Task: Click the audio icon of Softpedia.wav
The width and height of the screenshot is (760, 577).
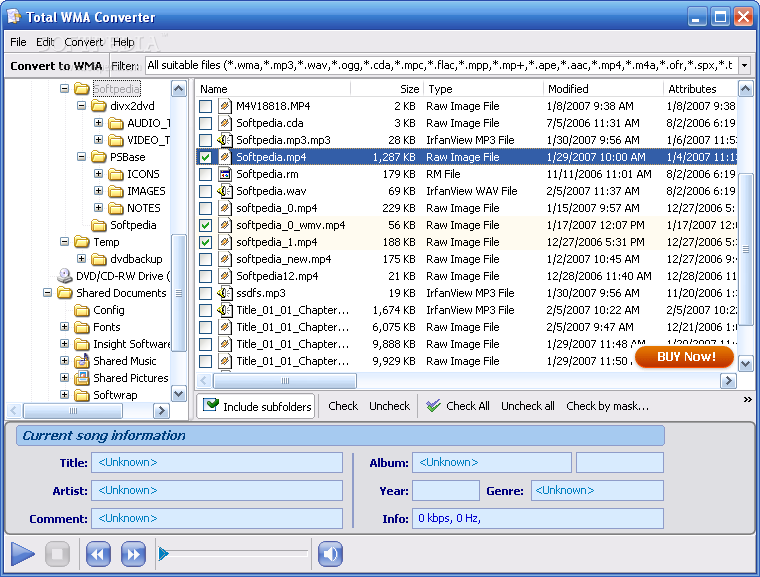Action: pyautogui.click(x=224, y=191)
